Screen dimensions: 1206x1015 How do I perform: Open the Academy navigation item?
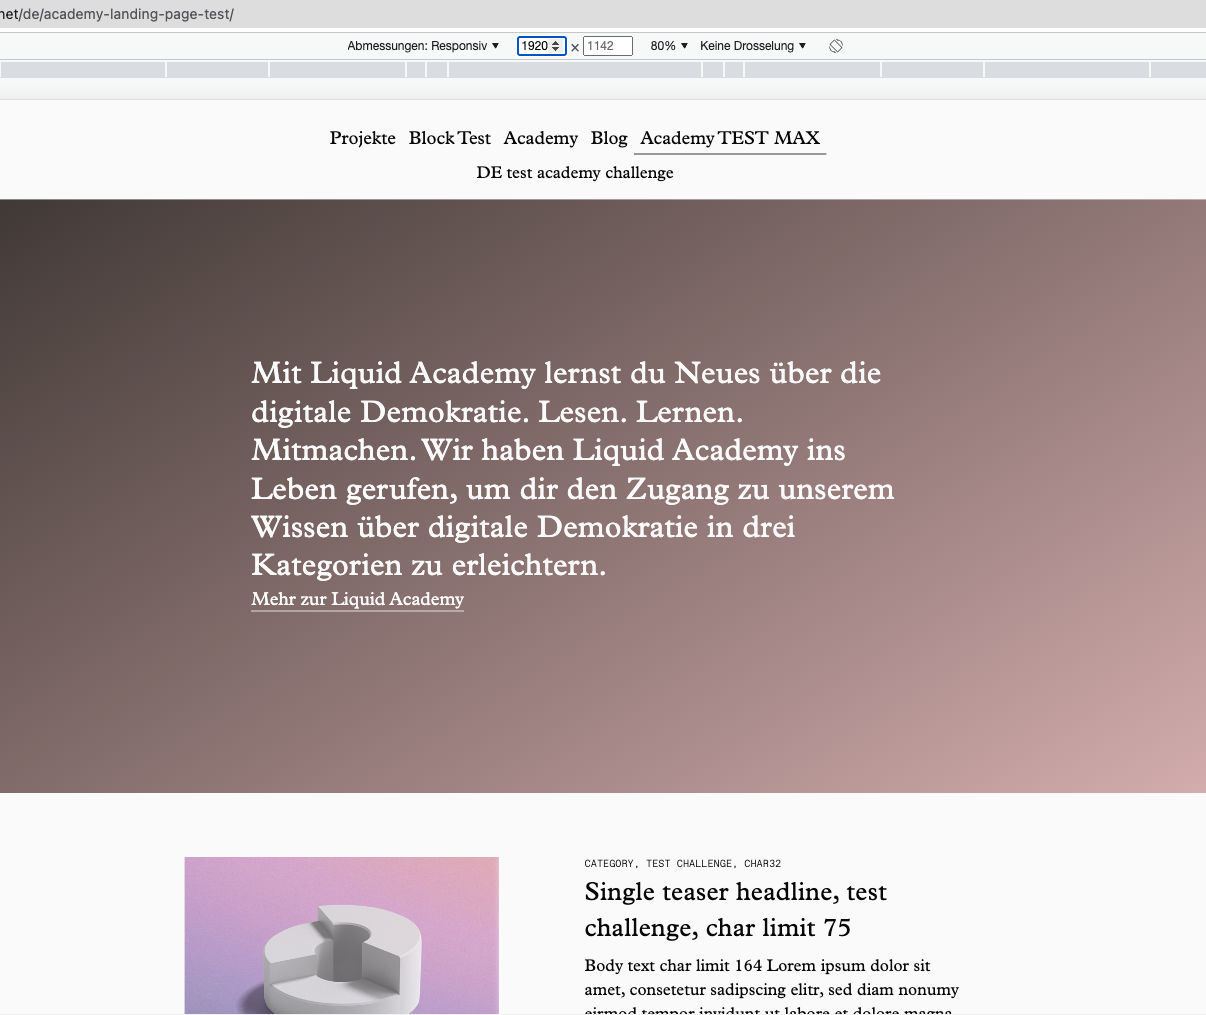[541, 138]
